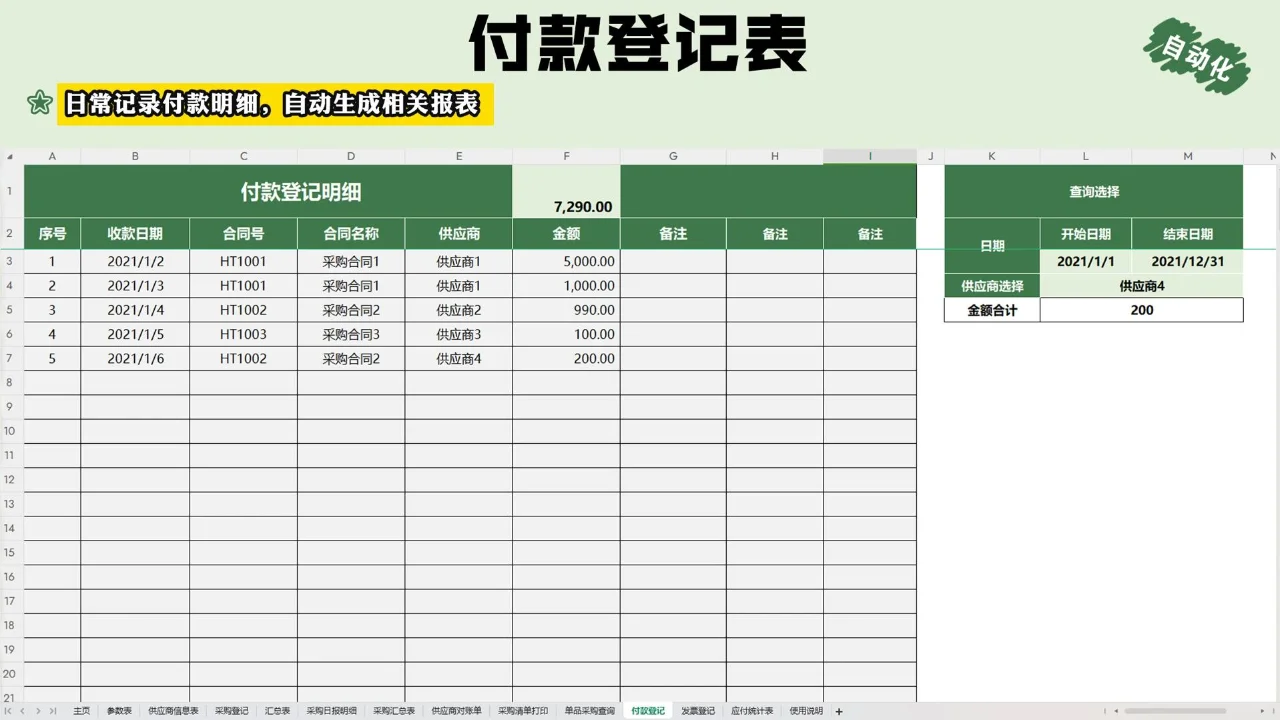Switch to the 主页 sheet tab

[x=81, y=710]
